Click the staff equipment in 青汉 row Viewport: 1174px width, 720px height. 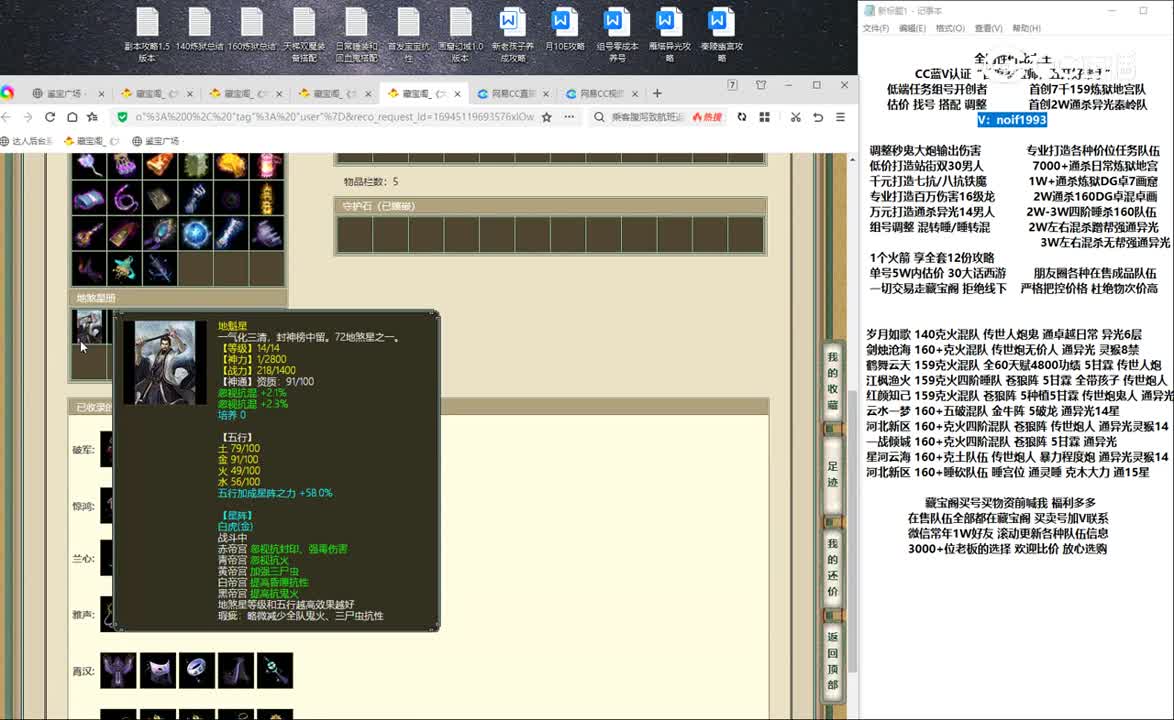click(x=275, y=670)
